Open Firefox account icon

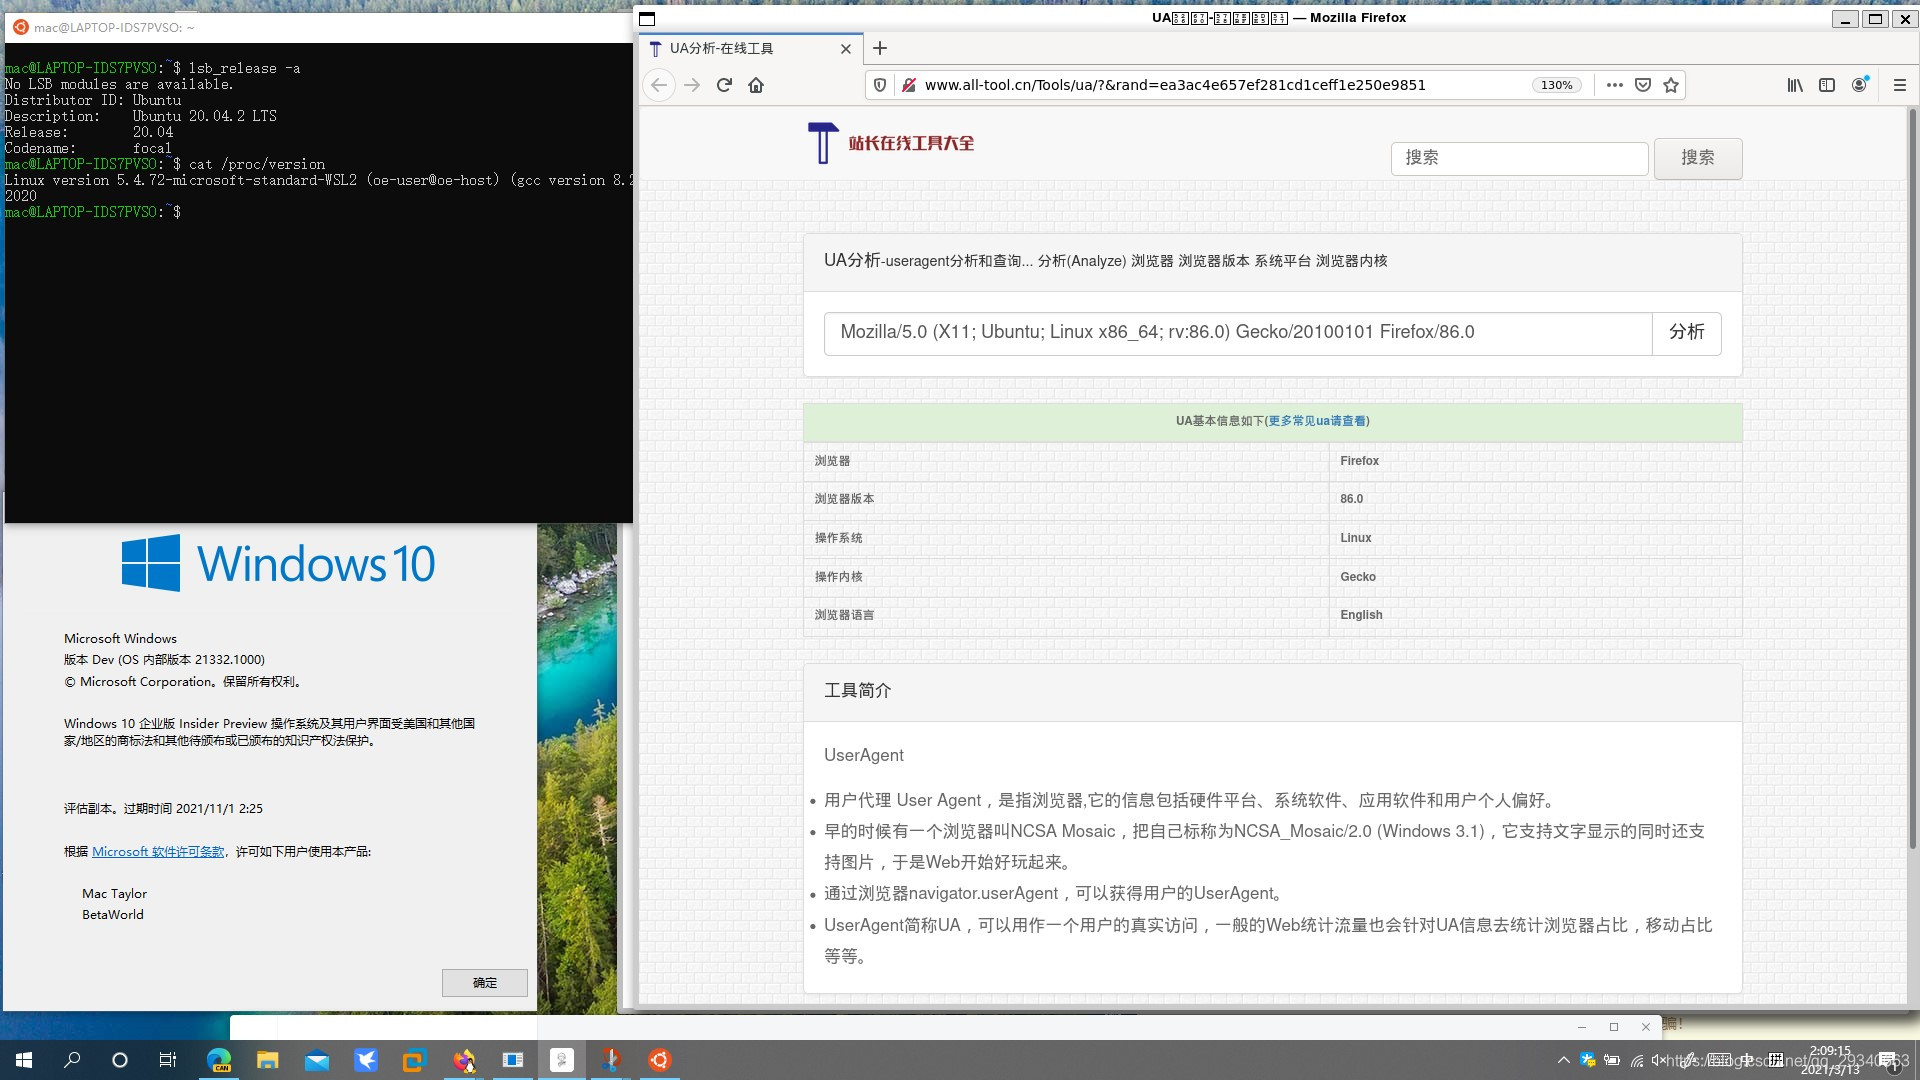[1859, 85]
